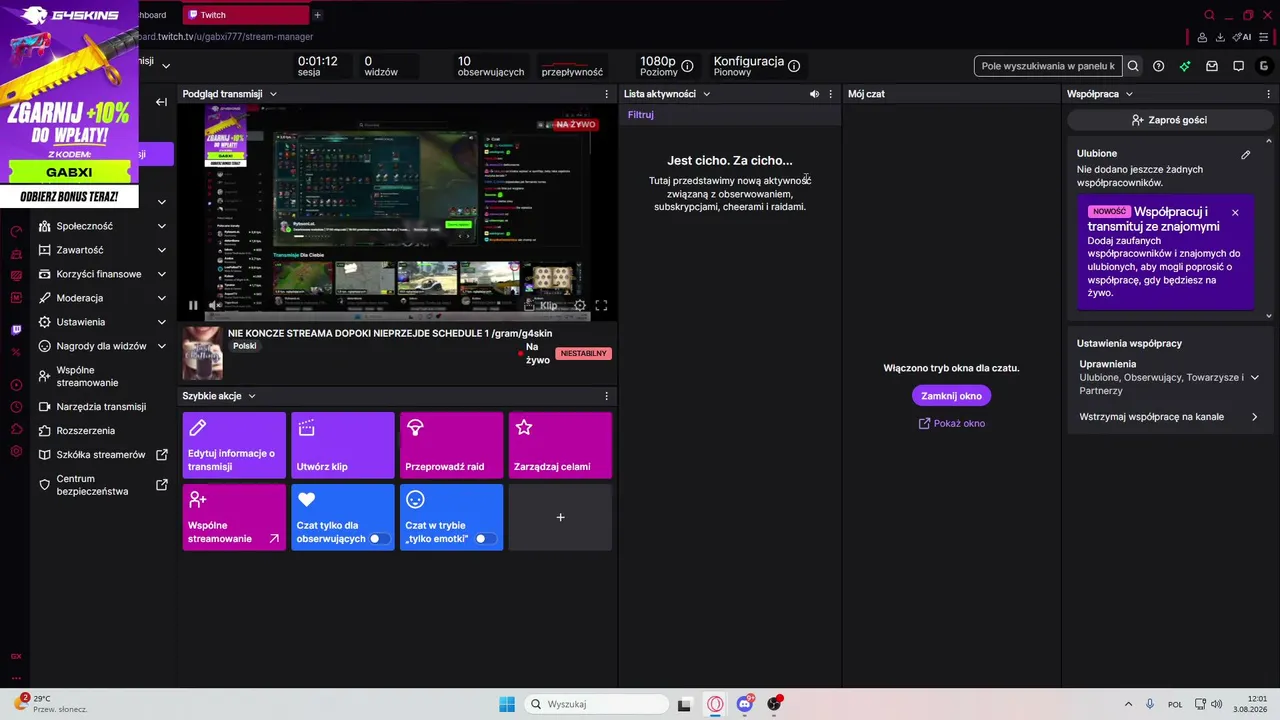This screenshot has height=720, width=1280.
Task: Dismiss the collaboration promo card with the X
Action: point(1235,212)
